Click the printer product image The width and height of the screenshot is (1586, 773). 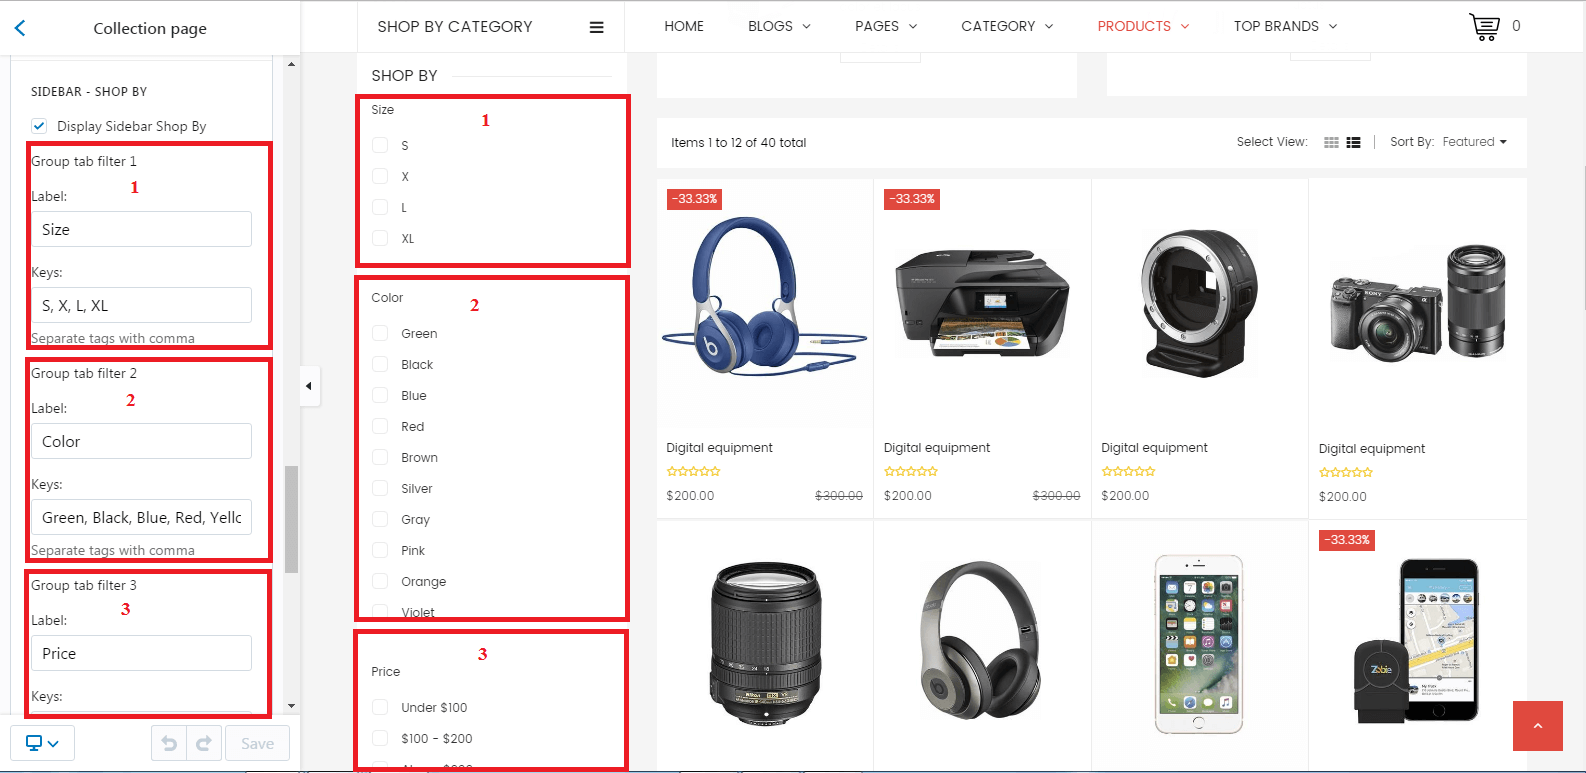pos(982,302)
